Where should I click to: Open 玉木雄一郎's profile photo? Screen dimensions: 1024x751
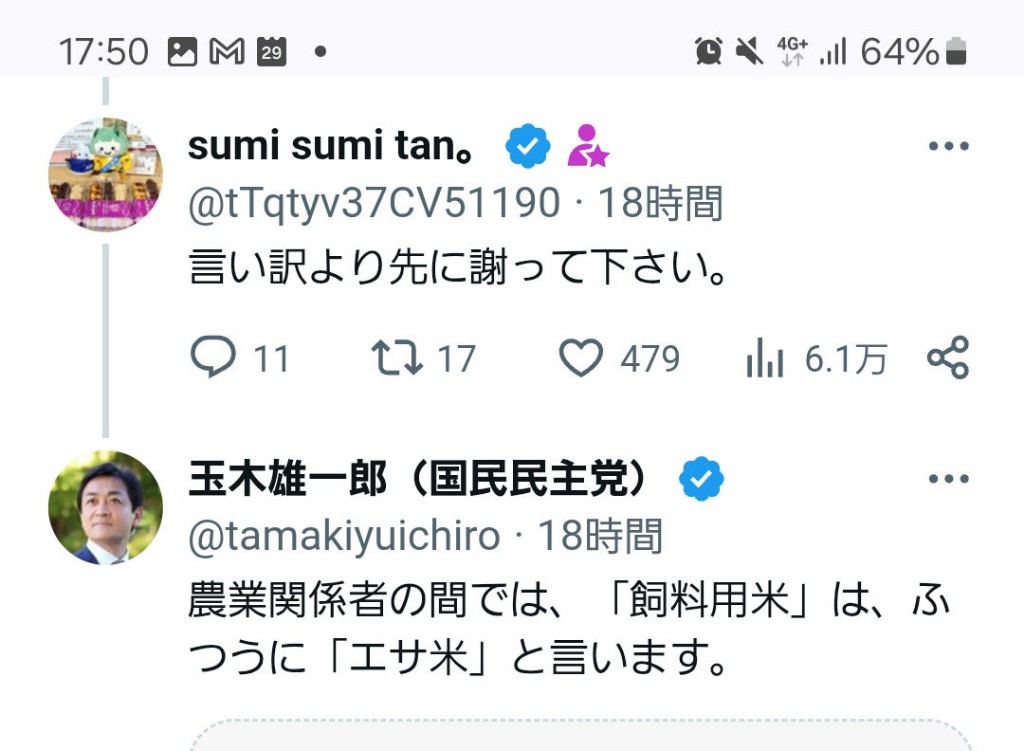105,507
